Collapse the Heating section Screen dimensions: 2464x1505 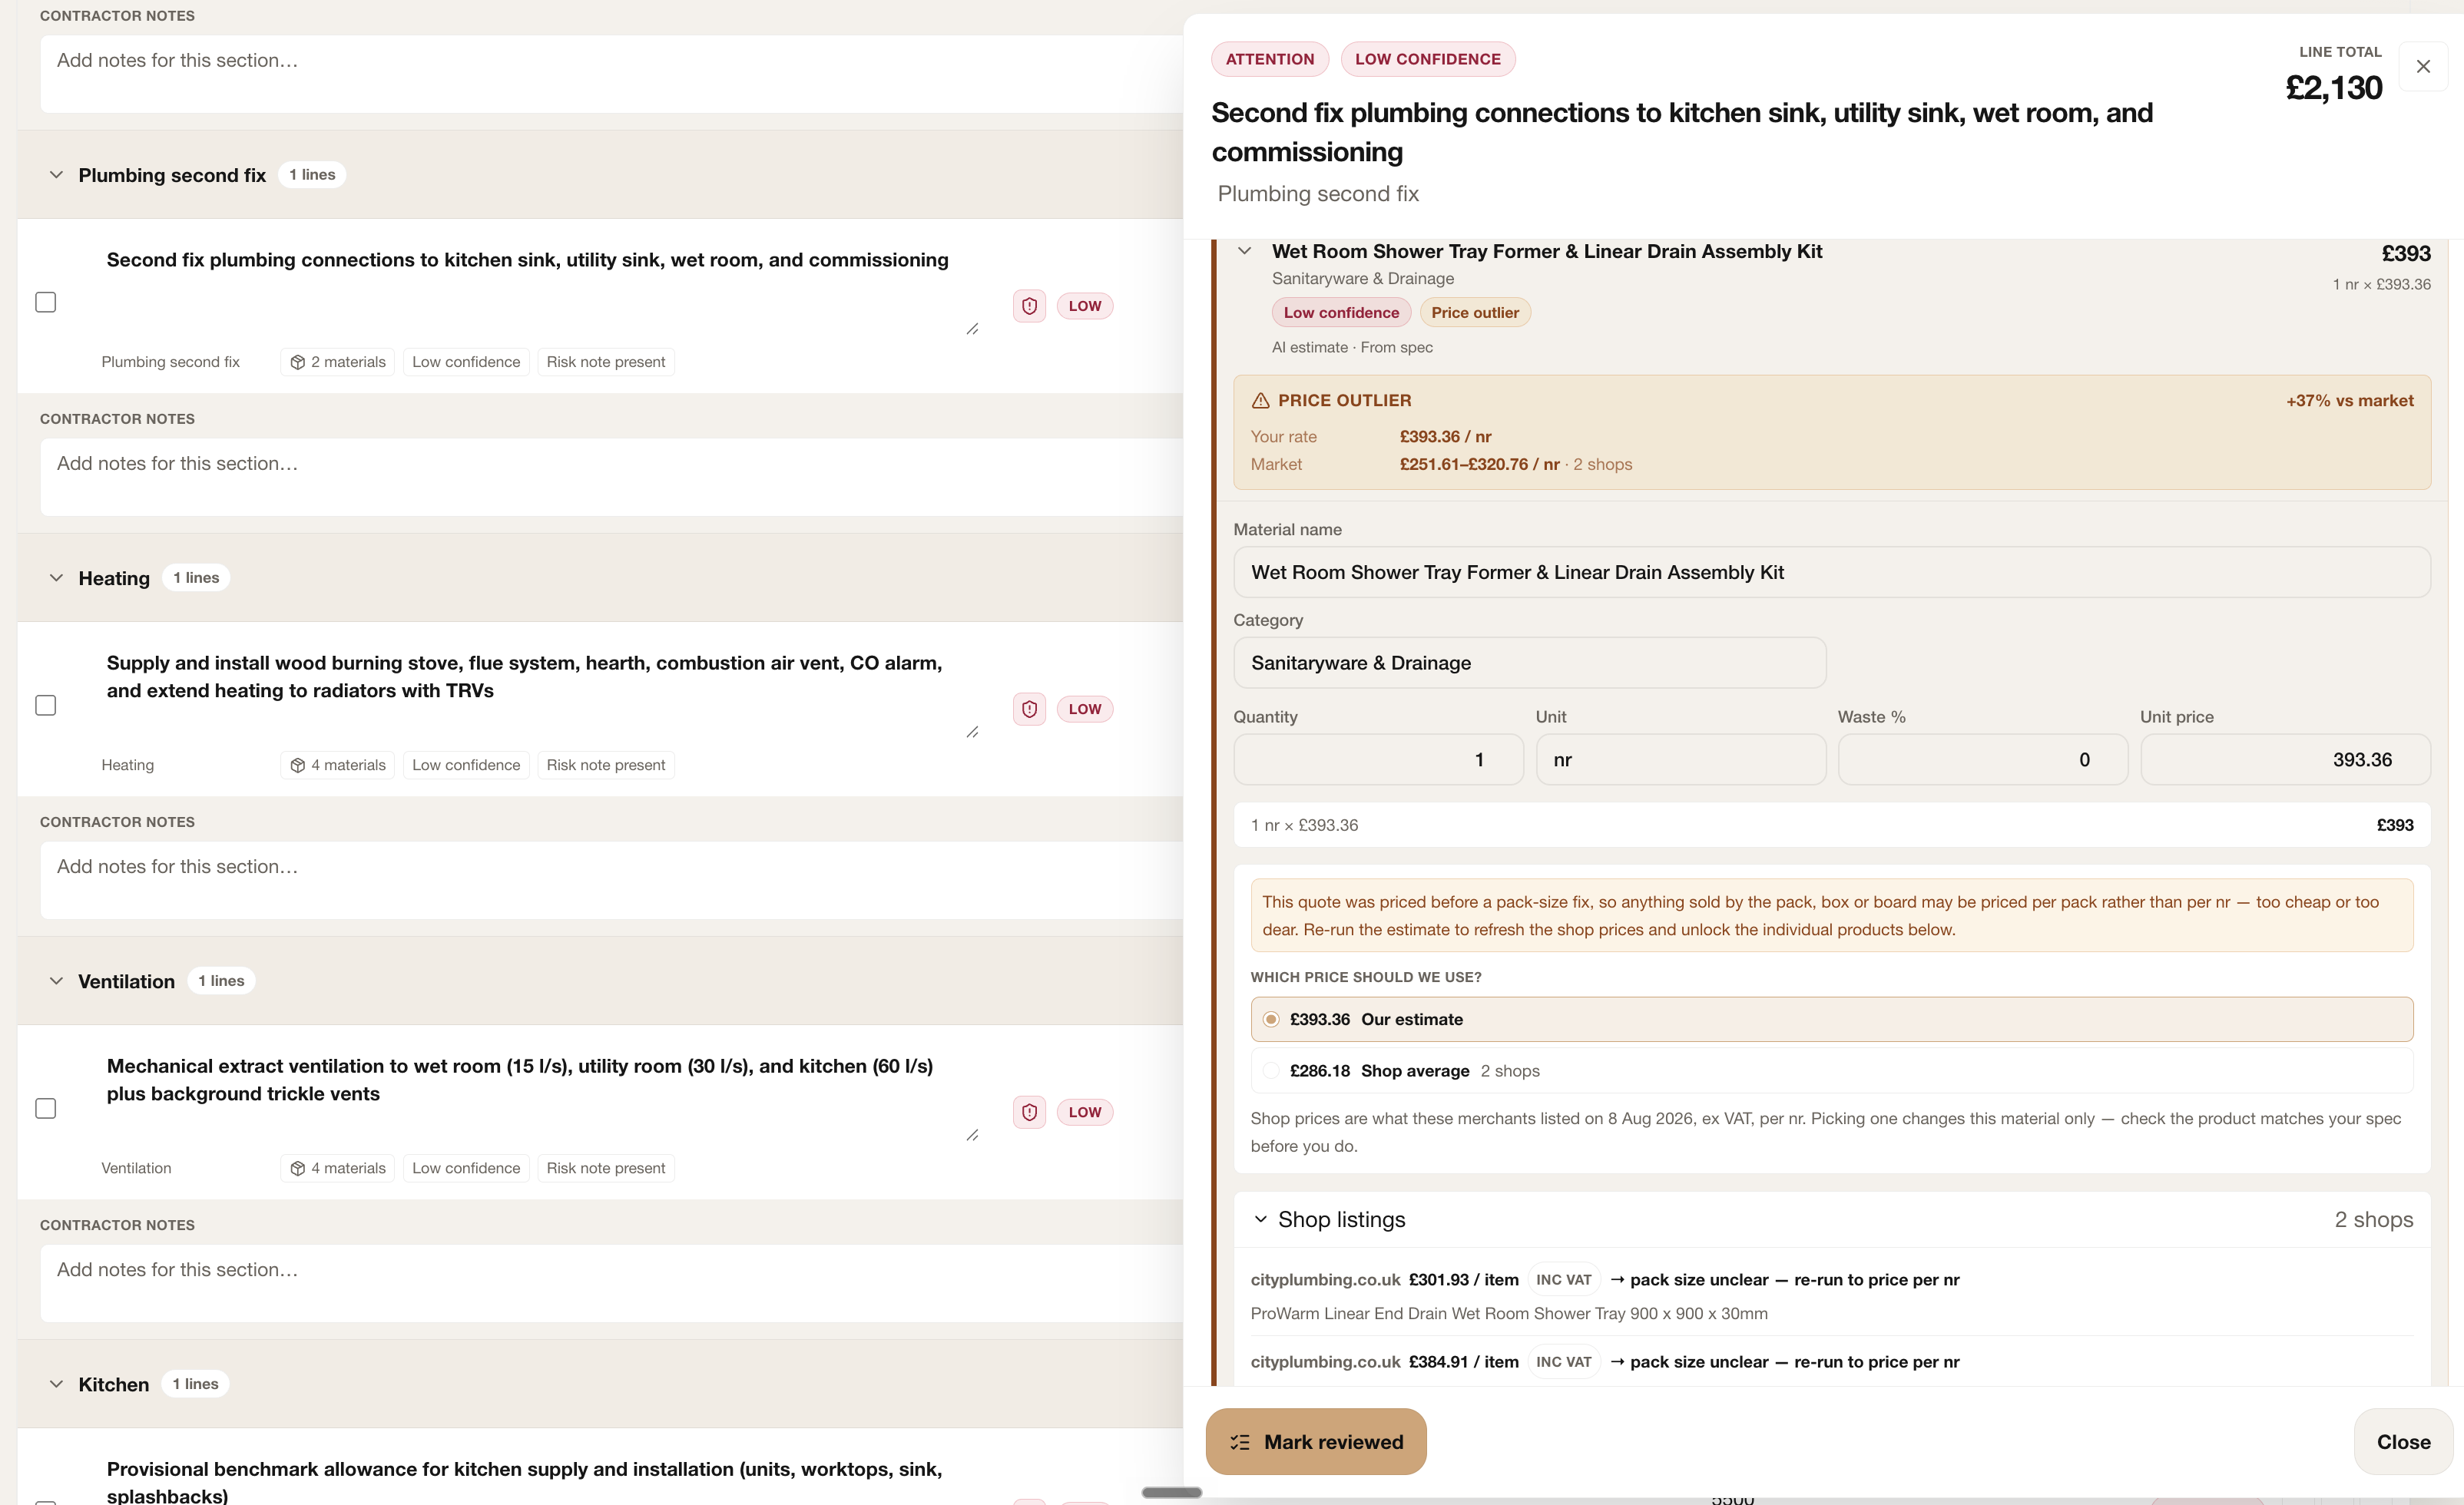[56, 578]
